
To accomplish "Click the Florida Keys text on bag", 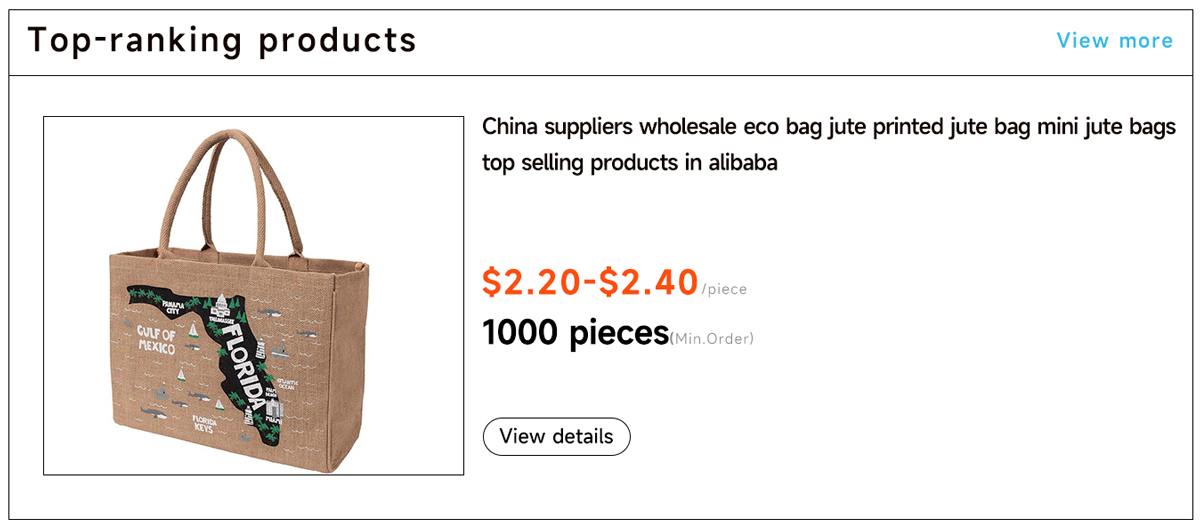I will pyautogui.click(x=204, y=424).
